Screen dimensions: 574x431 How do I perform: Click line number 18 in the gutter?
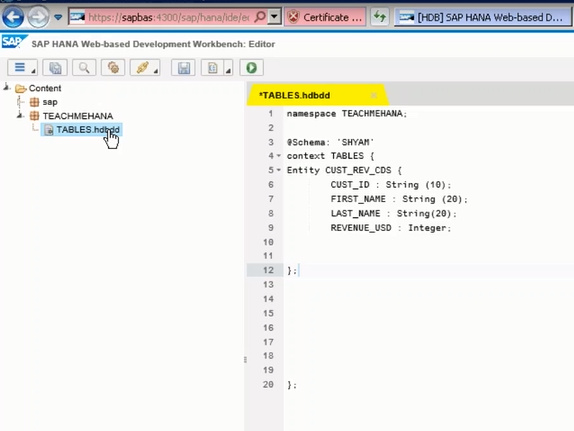(268, 356)
